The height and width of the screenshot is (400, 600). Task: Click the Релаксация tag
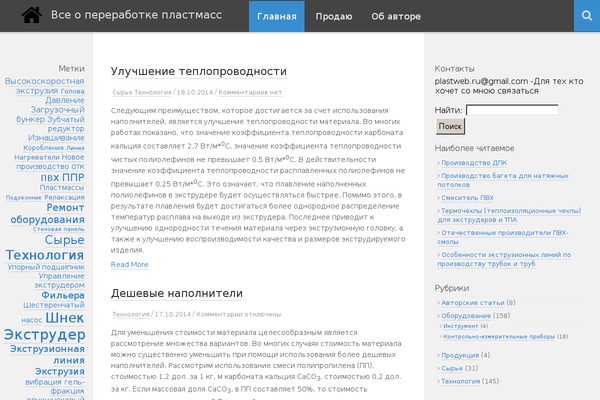click(x=64, y=198)
